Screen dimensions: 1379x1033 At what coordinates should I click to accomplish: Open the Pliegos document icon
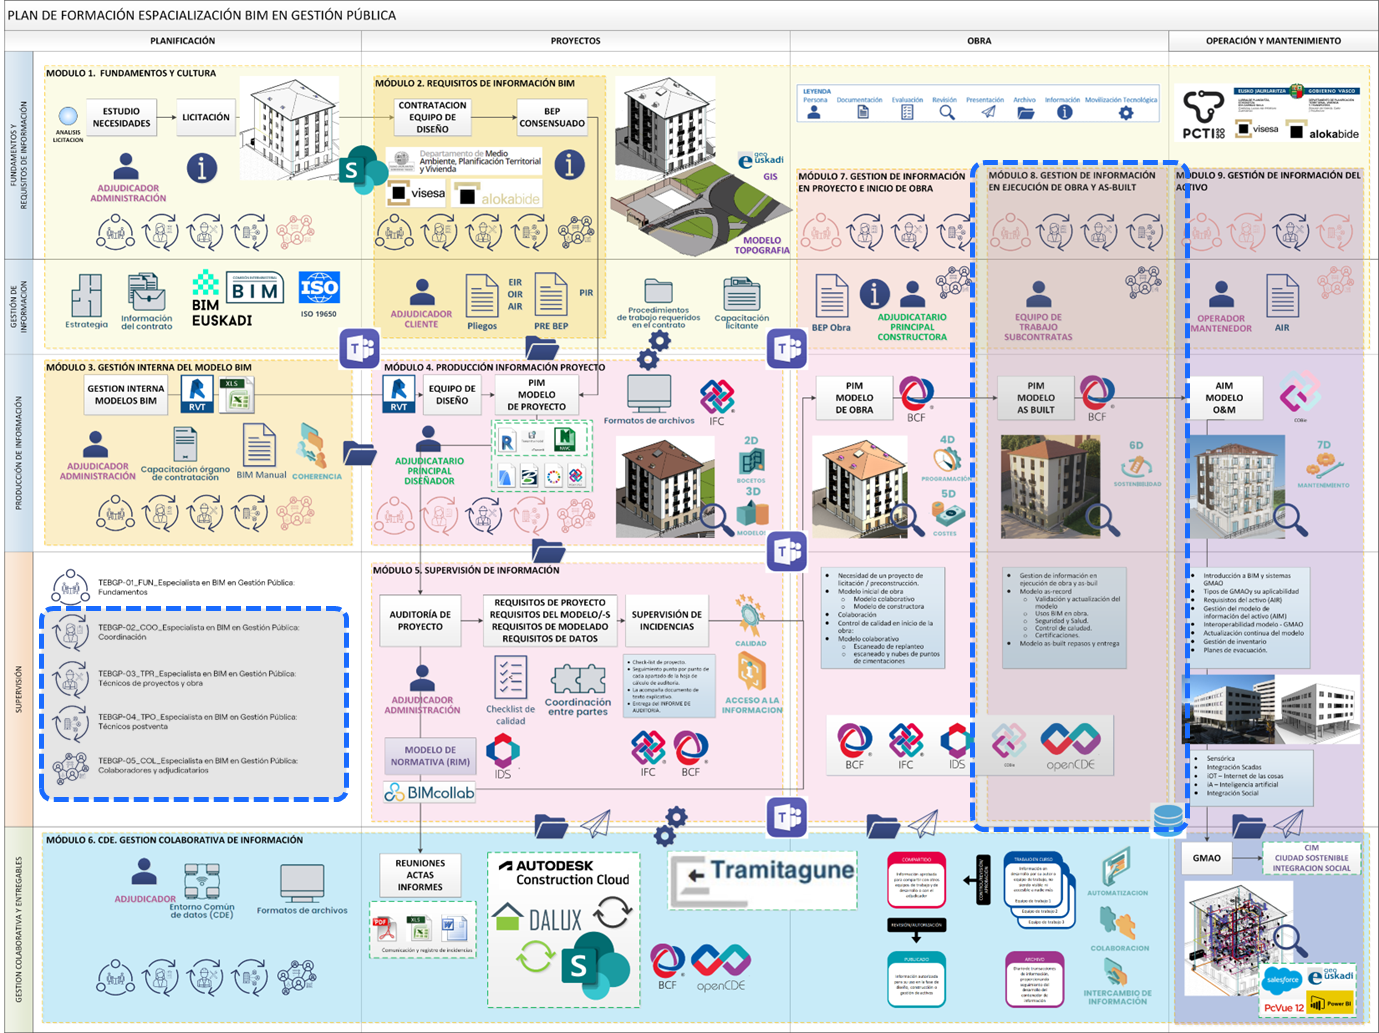click(482, 297)
